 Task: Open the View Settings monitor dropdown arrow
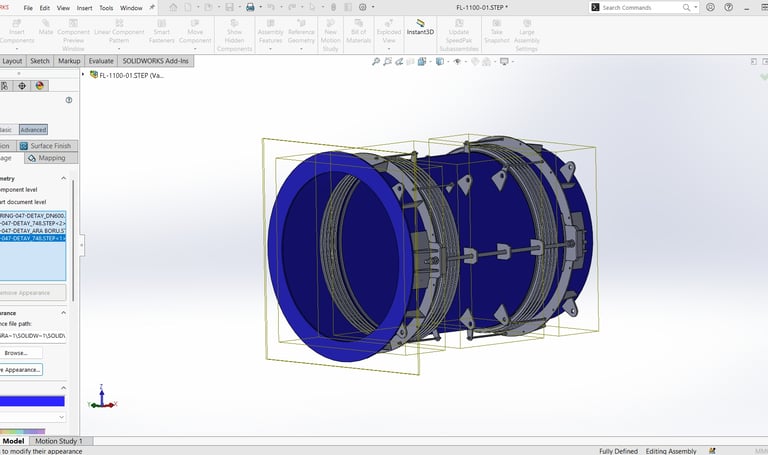[513, 62]
